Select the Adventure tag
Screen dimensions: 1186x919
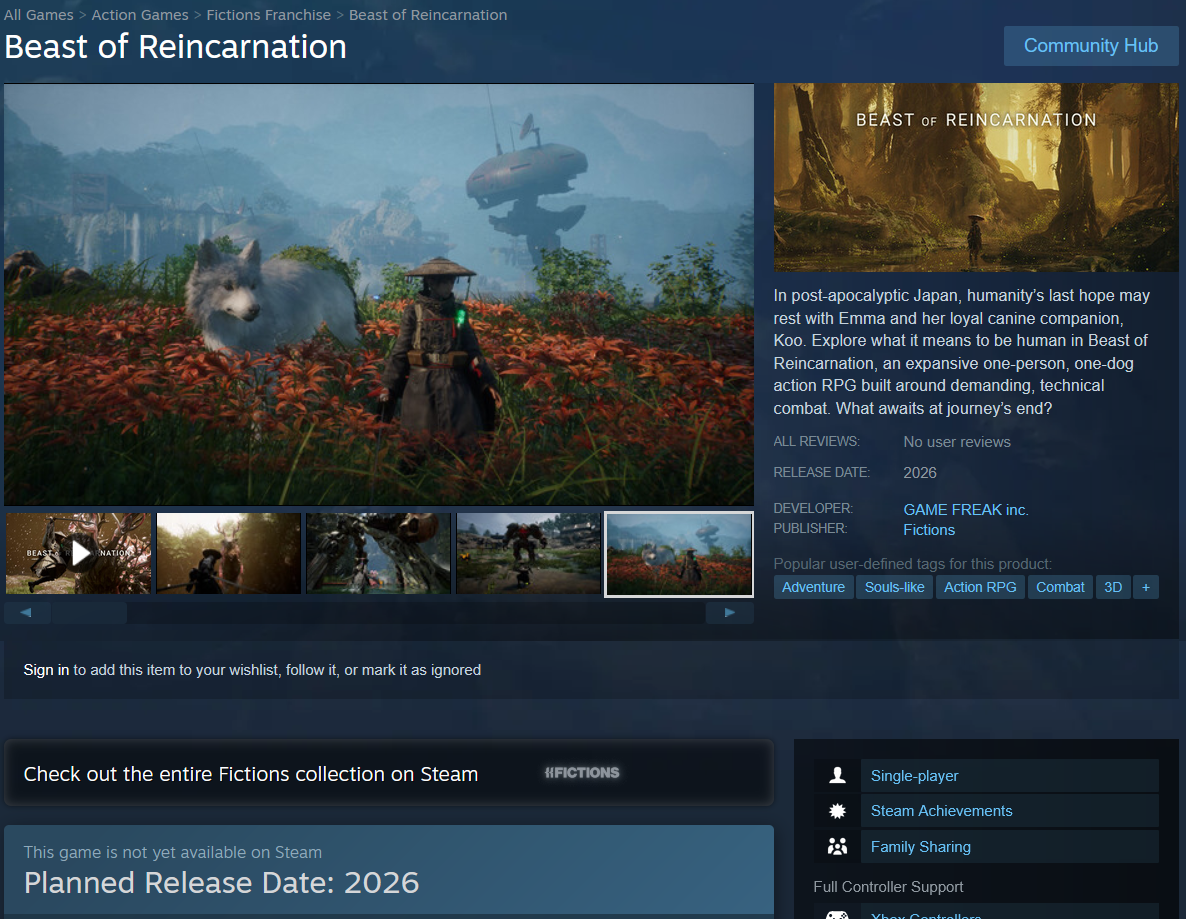[813, 587]
